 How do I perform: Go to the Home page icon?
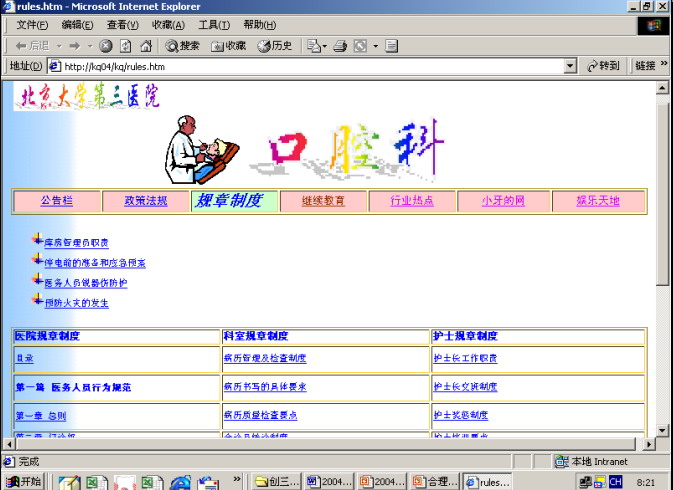tap(146, 46)
